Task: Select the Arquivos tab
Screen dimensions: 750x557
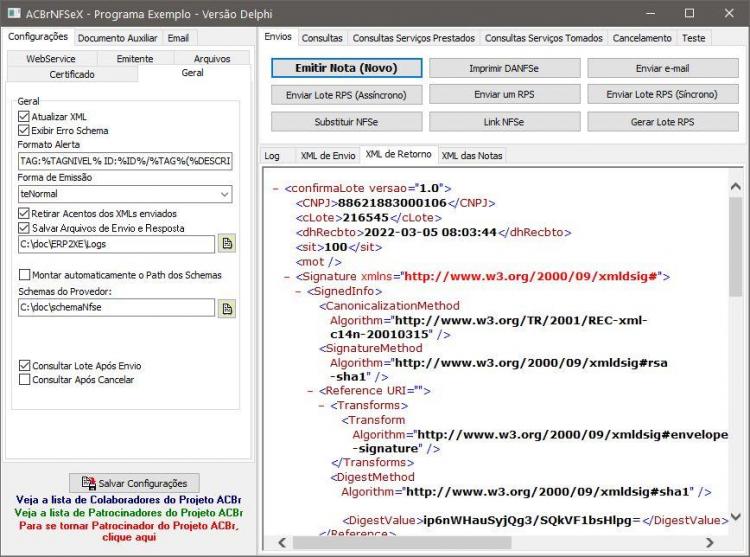Action: pyautogui.click(x=212, y=58)
